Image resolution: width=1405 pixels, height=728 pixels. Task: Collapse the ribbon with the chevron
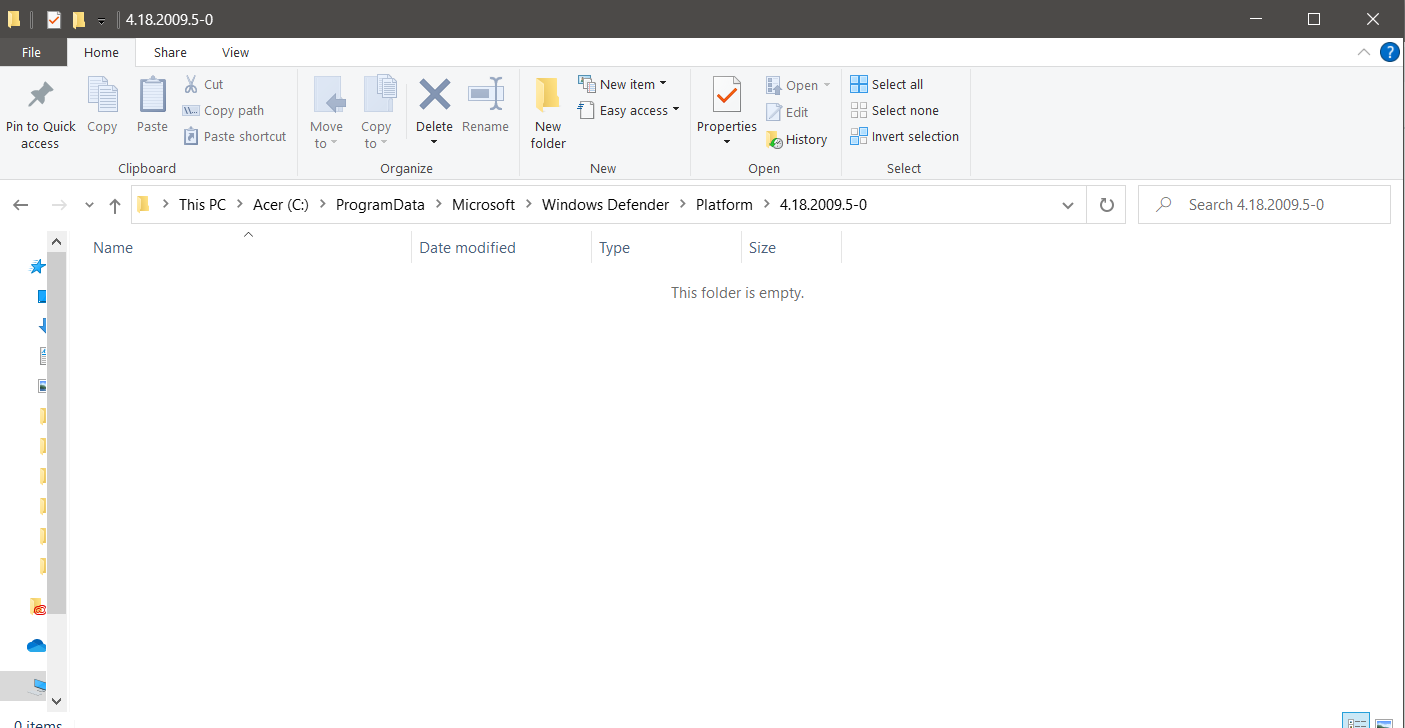tap(1363, 52)
